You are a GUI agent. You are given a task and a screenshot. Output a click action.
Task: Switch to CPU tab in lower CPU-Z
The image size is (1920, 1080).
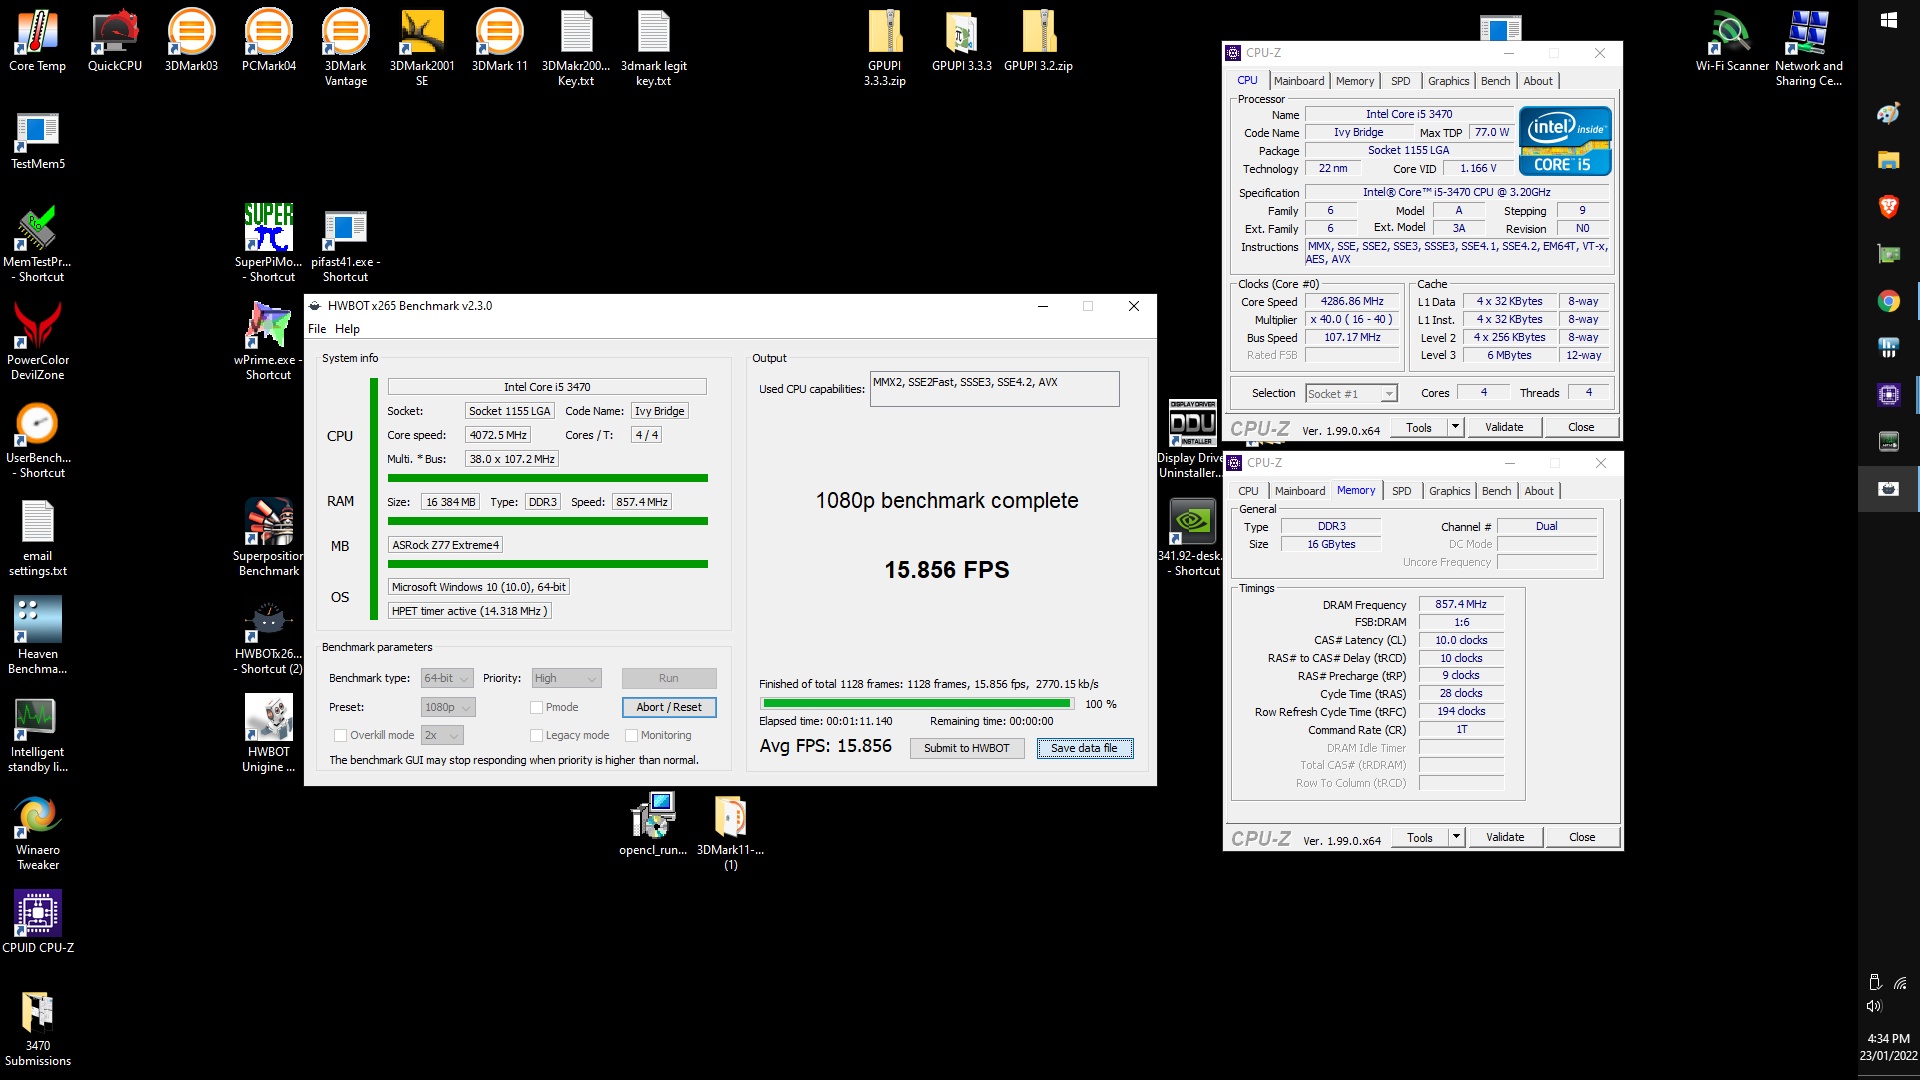[x=1248, y=491]
